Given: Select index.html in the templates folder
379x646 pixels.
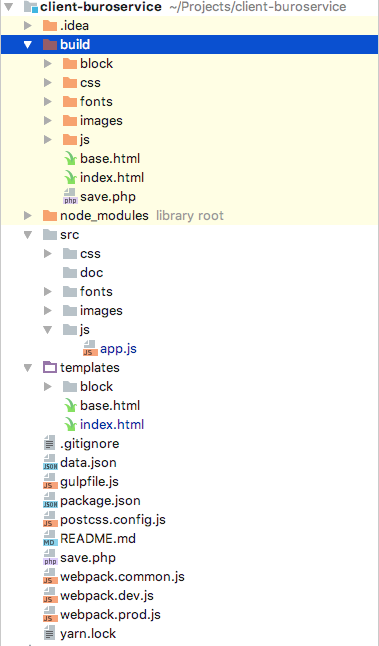Looking at the screenshot, I should tap(112, 424).
